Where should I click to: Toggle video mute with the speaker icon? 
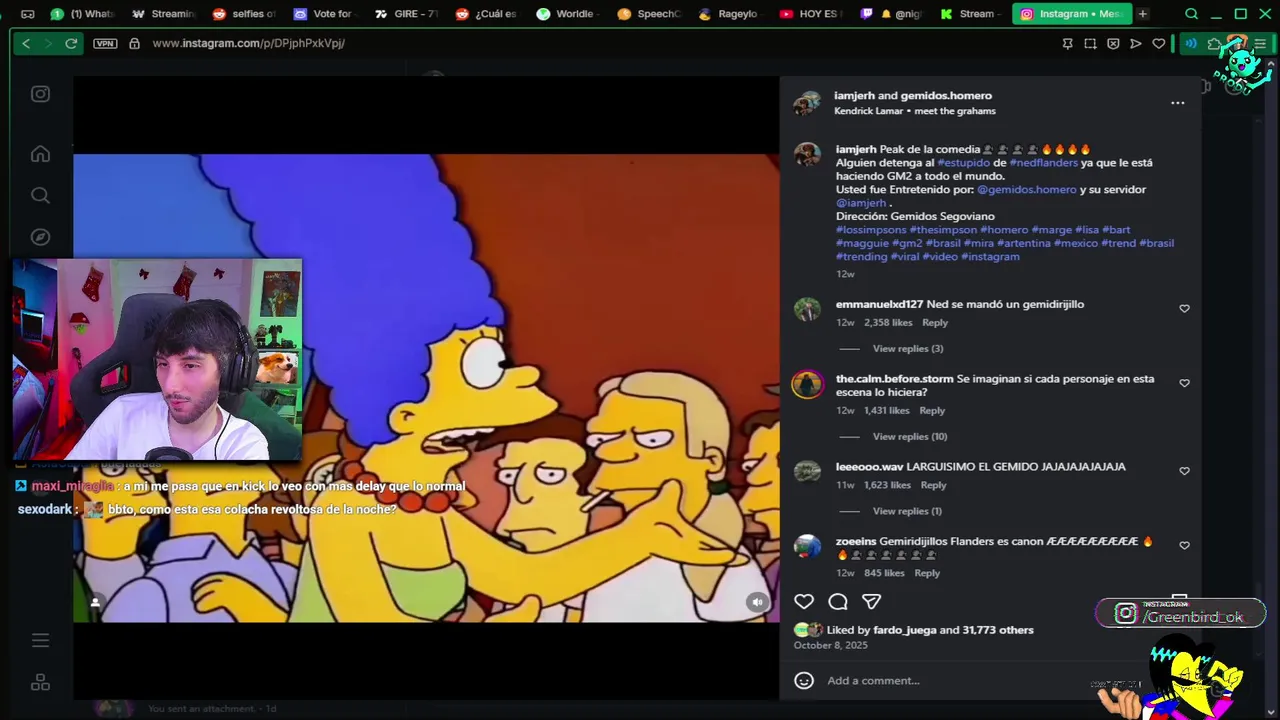click(757, 602)
